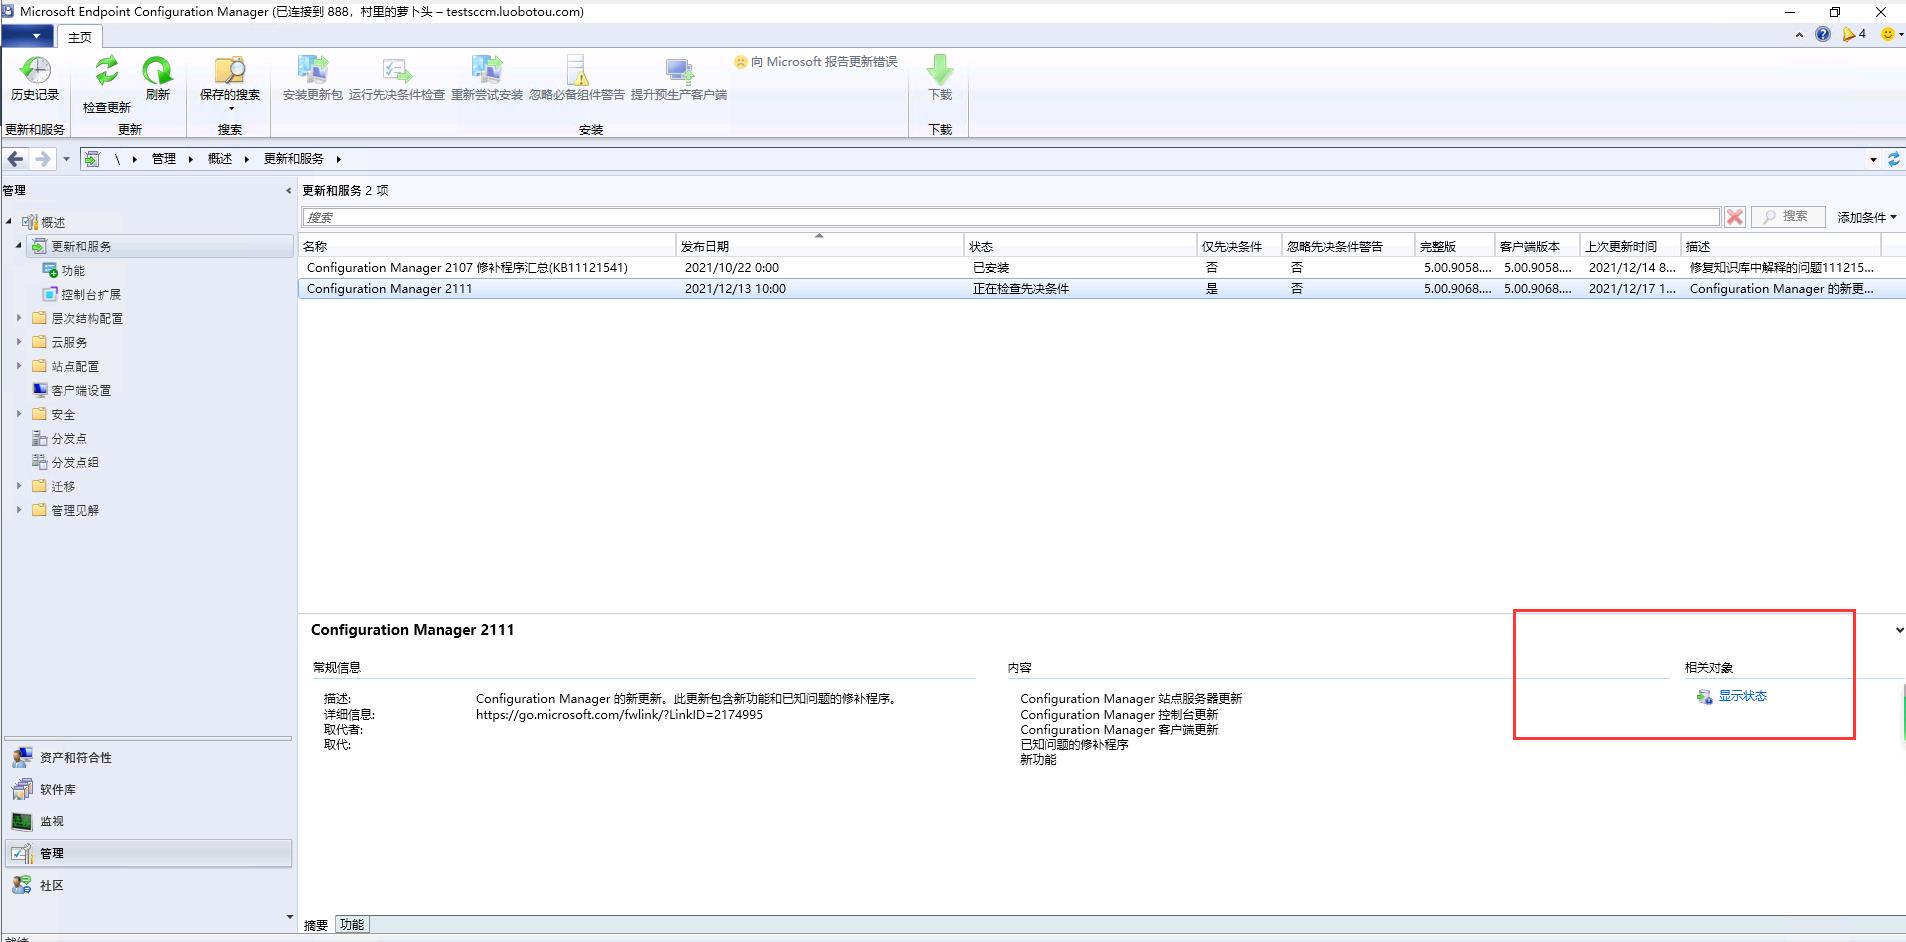
Task: Click Report update error to Microsoft
Action: pos(815,62)
